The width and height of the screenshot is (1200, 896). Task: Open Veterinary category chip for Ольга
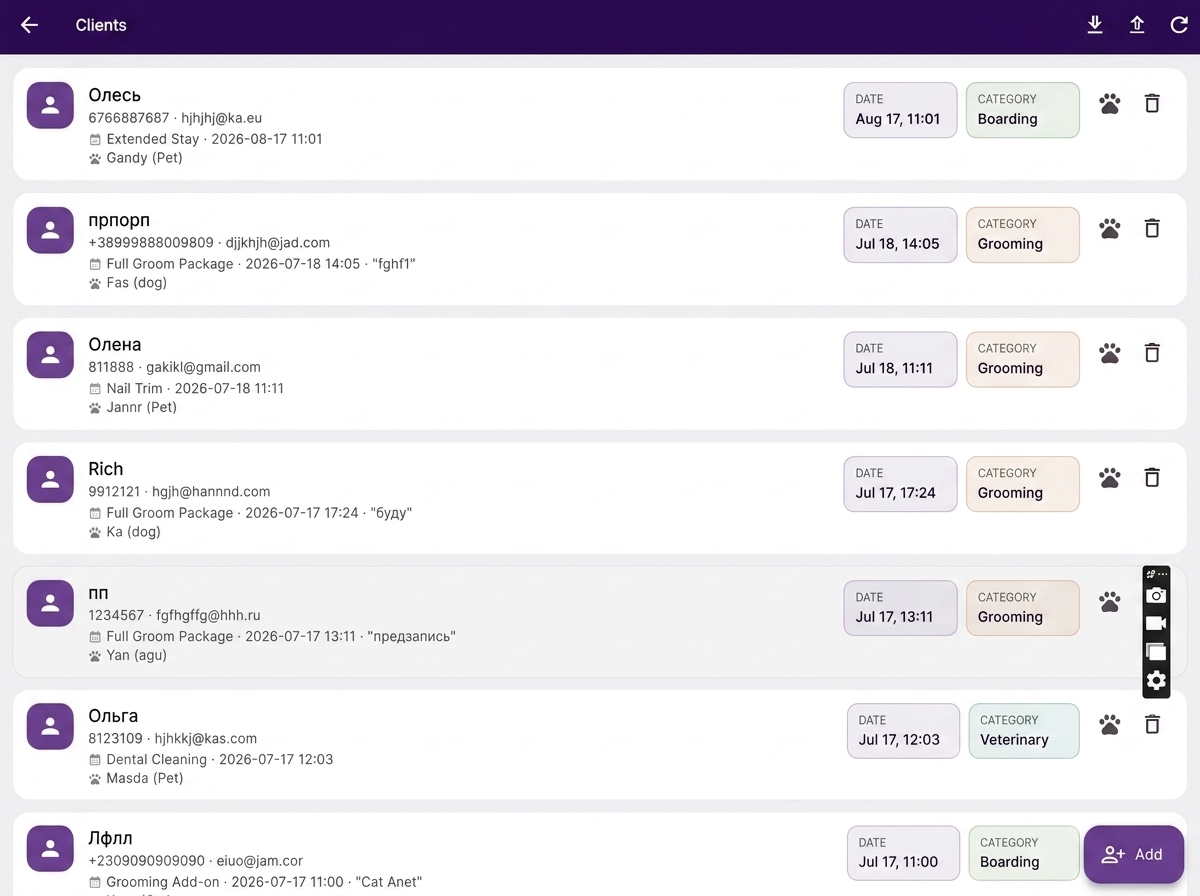pyautogui.click(x=1024, y=731)
